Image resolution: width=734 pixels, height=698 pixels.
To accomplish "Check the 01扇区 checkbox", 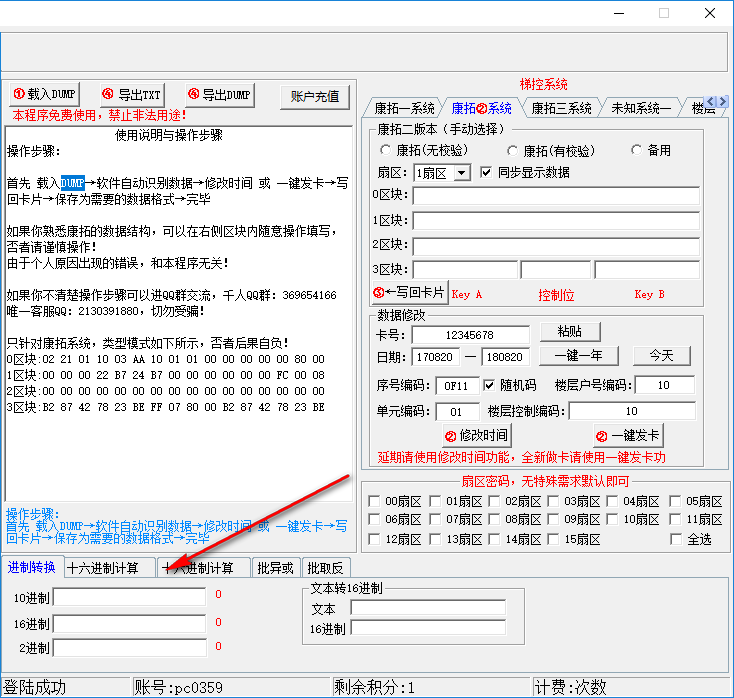I will pos(435,501).
